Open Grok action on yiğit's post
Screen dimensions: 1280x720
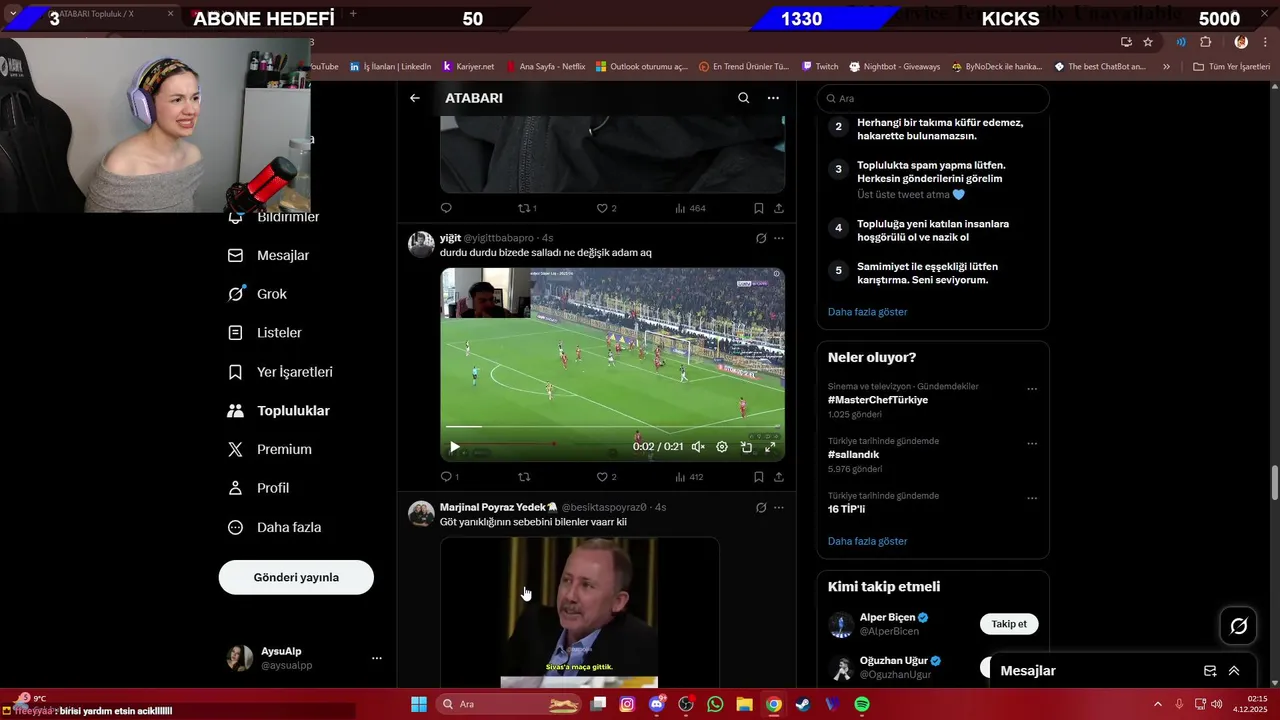tap(761, 238)
